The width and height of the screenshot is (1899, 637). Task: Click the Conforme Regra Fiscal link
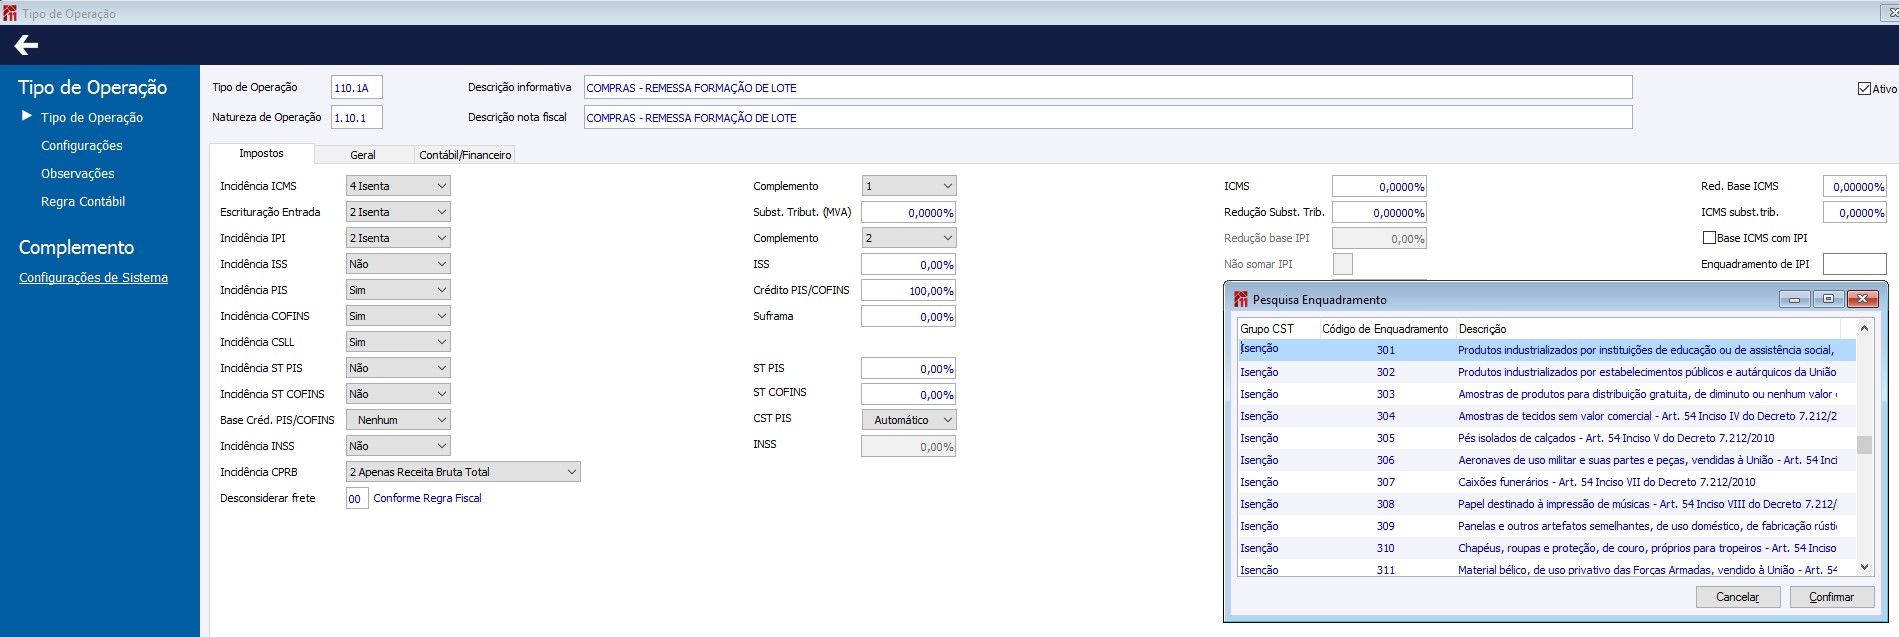(427, 498)
